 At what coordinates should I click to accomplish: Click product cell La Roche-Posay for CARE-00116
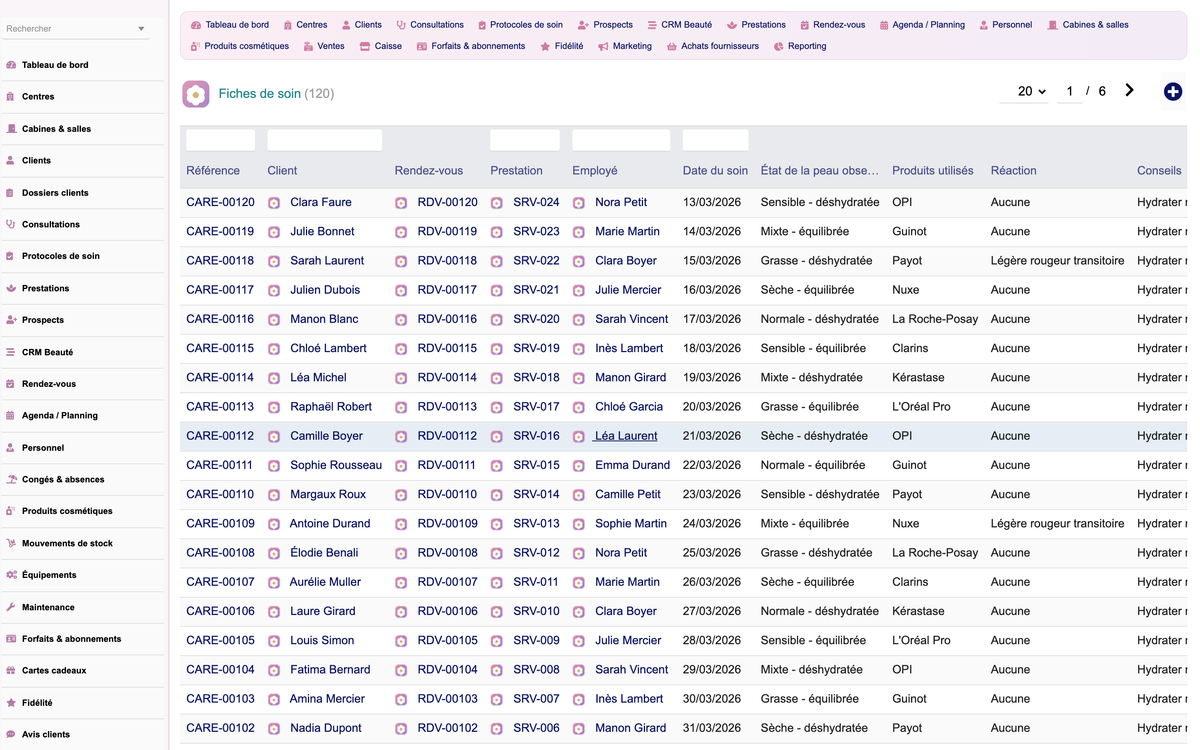935,319
